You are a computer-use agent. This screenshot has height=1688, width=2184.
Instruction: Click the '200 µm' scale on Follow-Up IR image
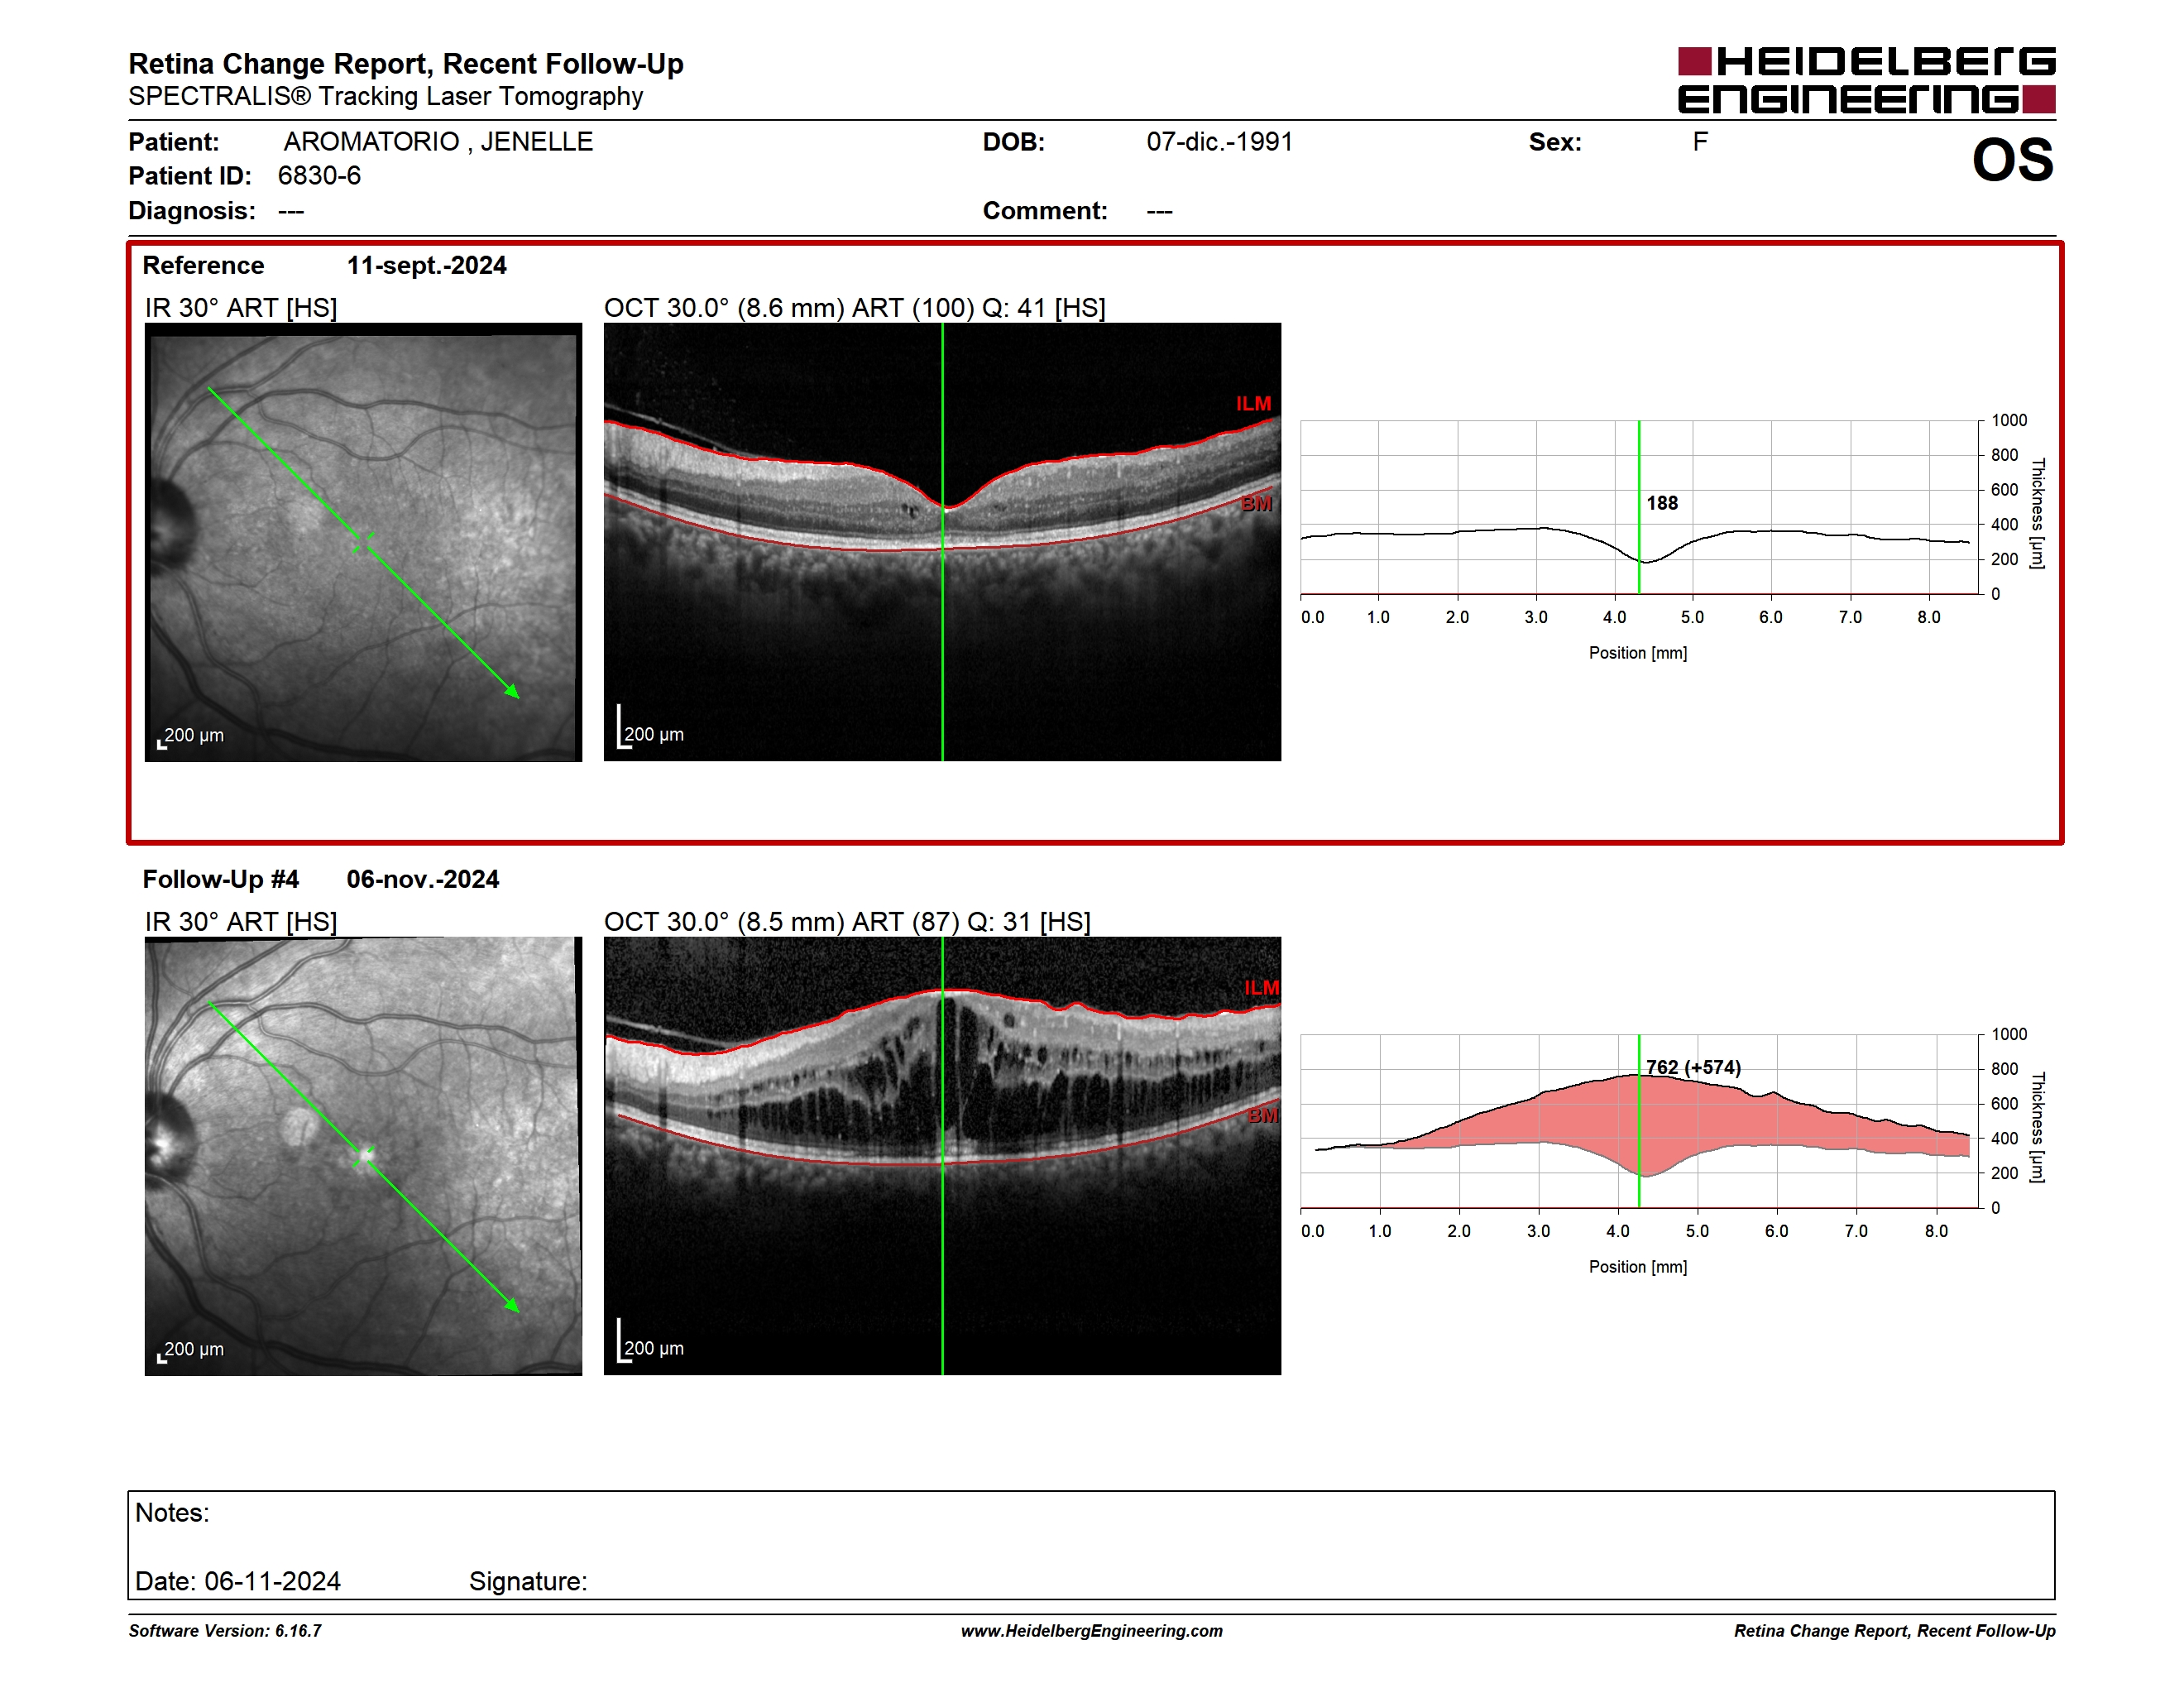point(191,1350)
